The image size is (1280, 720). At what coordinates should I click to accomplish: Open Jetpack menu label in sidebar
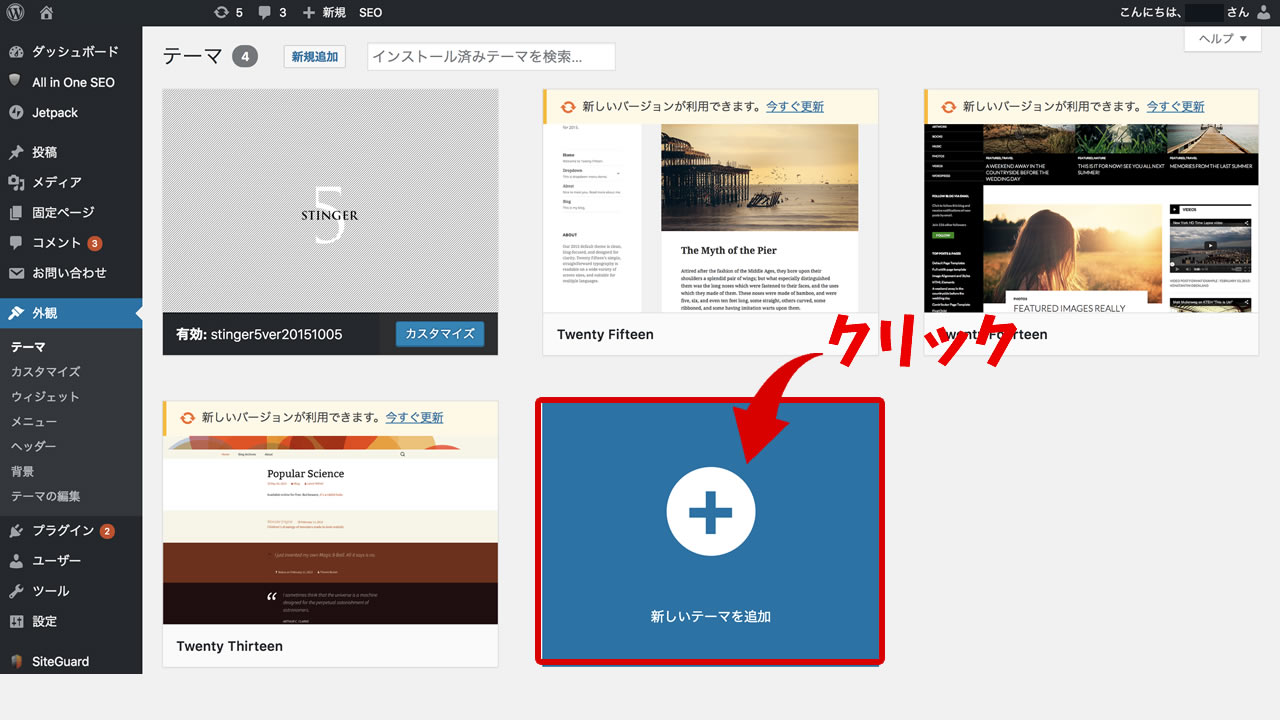pos(55,112)
